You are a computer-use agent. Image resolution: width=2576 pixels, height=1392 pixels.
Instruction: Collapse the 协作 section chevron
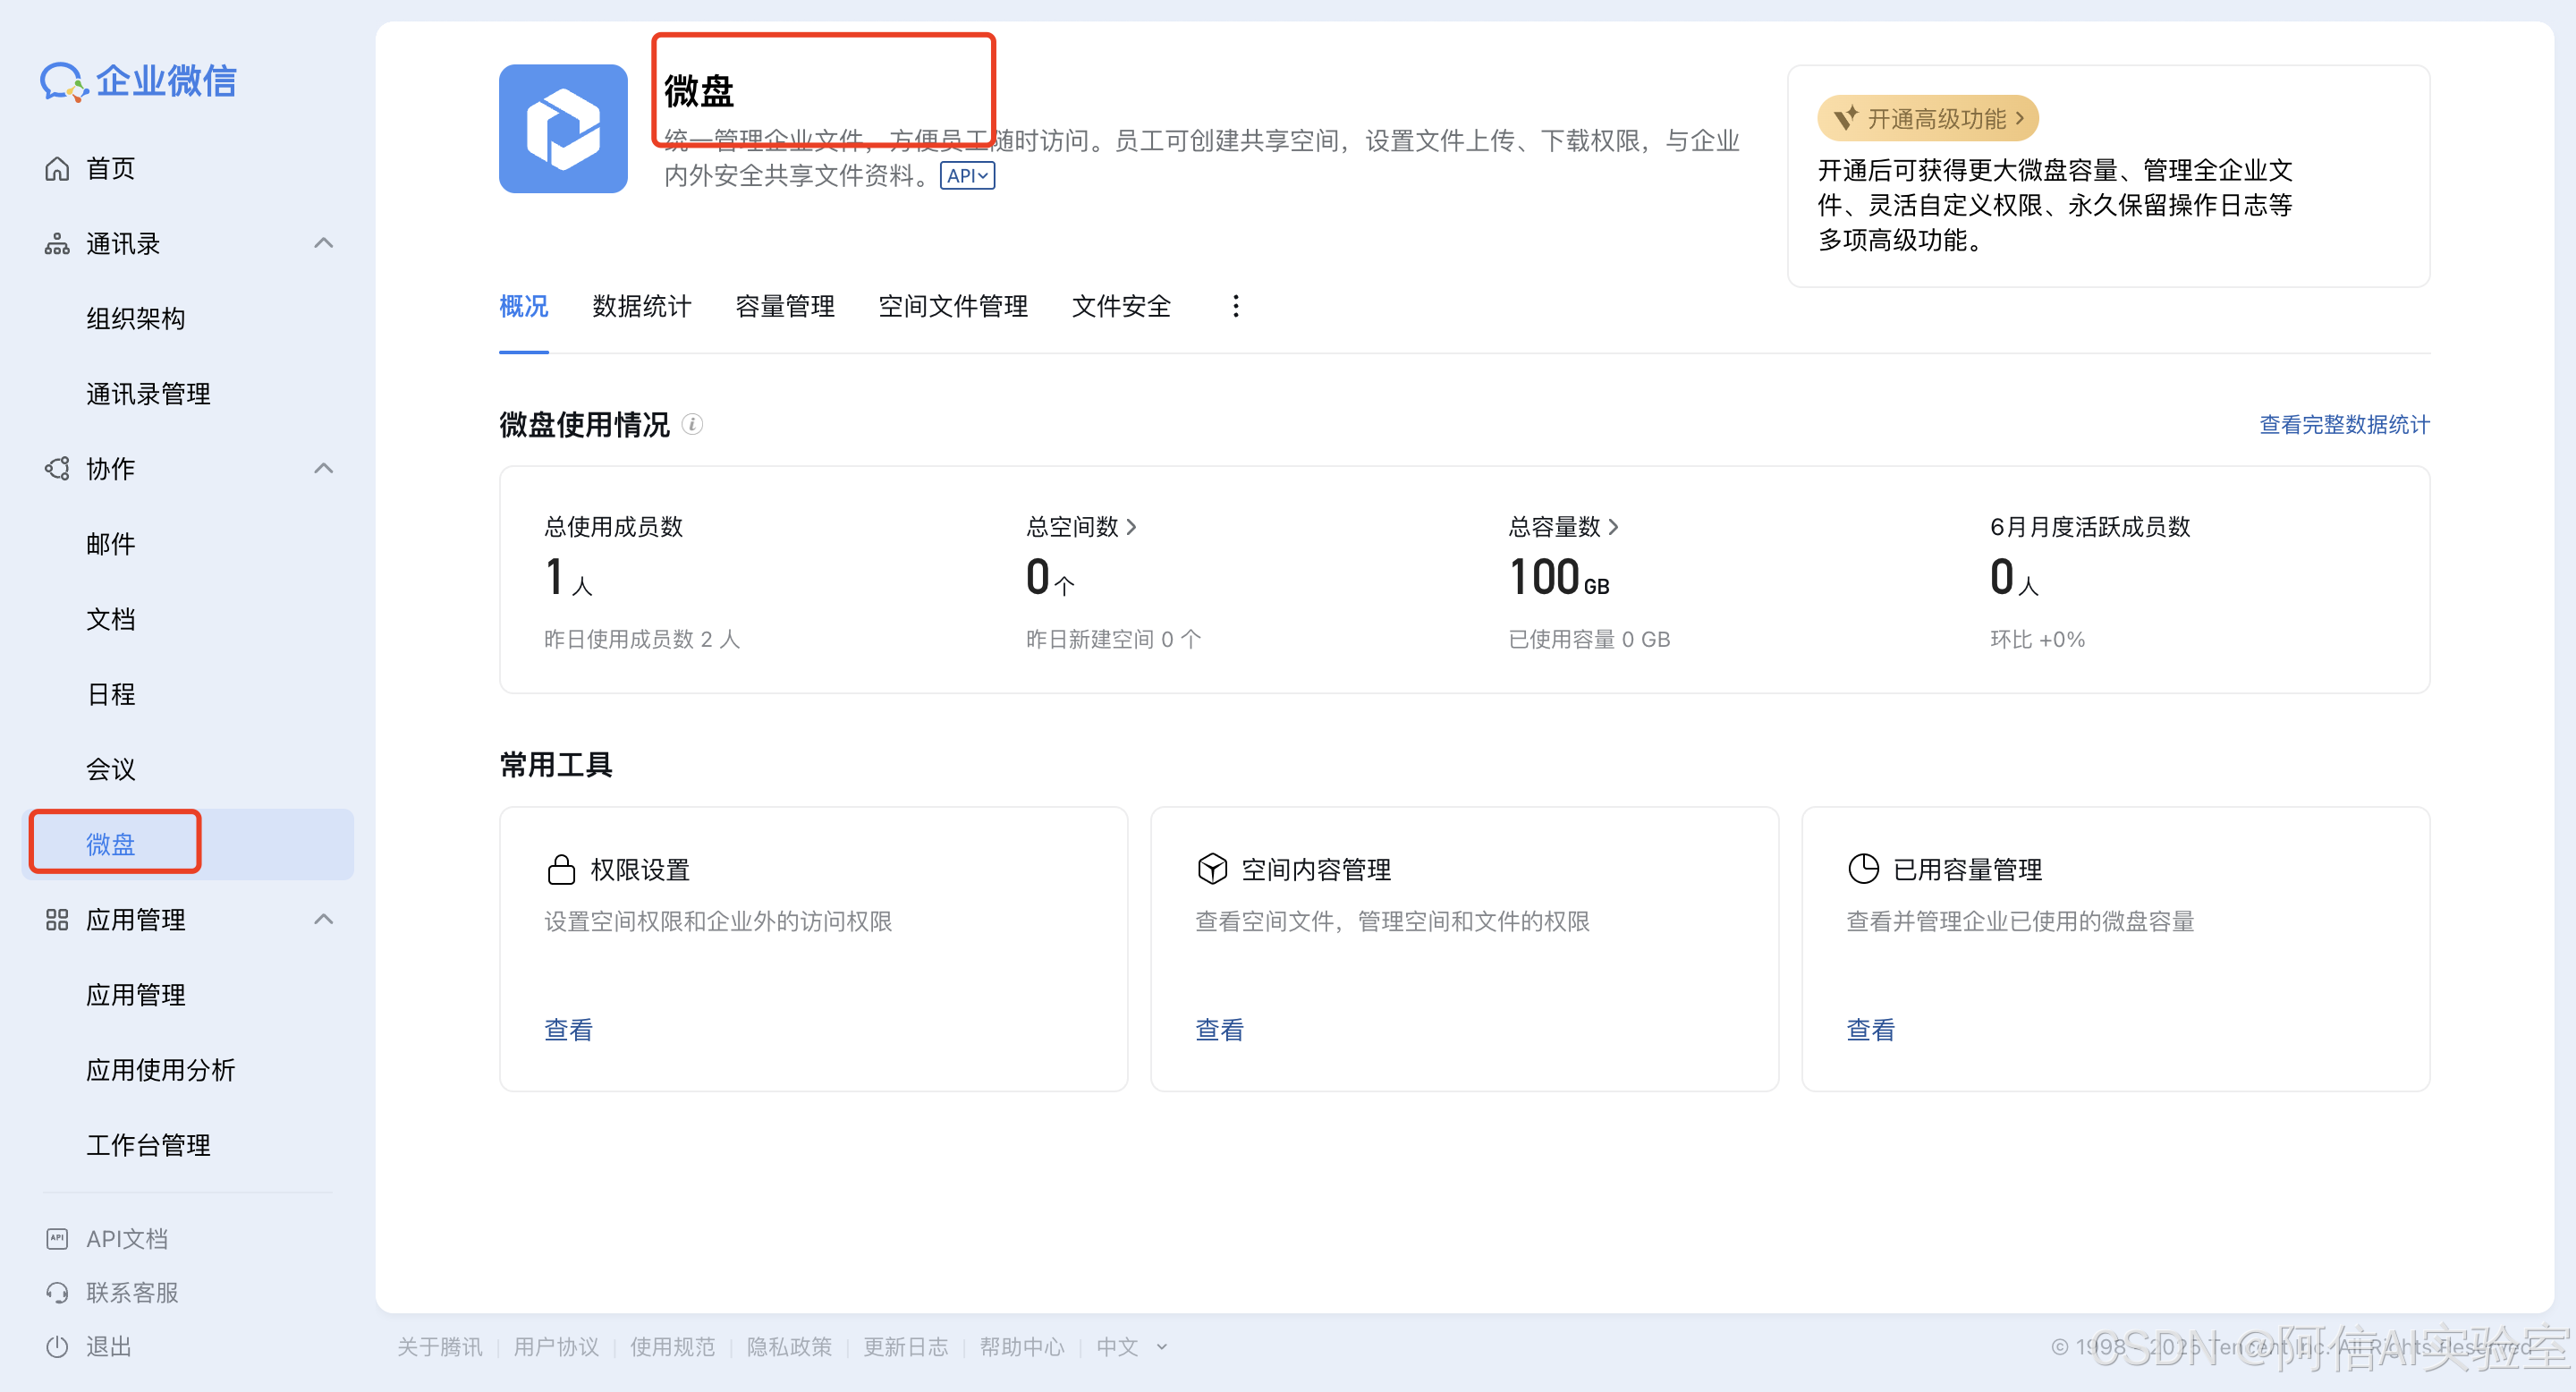[323, 468]
